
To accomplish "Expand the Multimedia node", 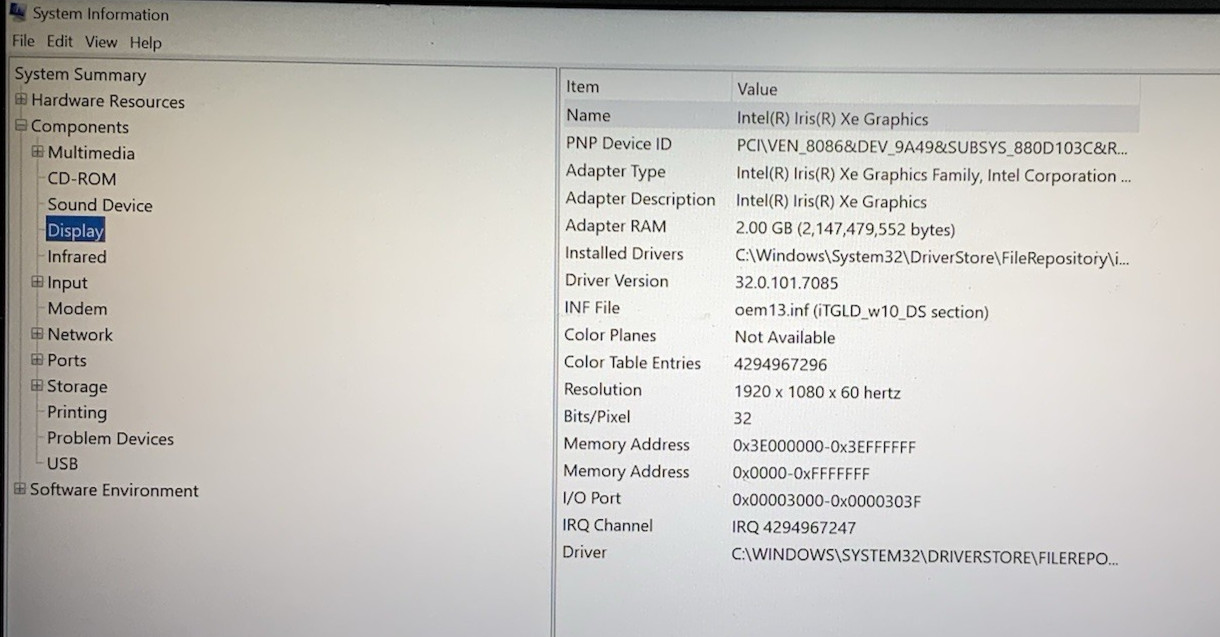I will point(37,152).
